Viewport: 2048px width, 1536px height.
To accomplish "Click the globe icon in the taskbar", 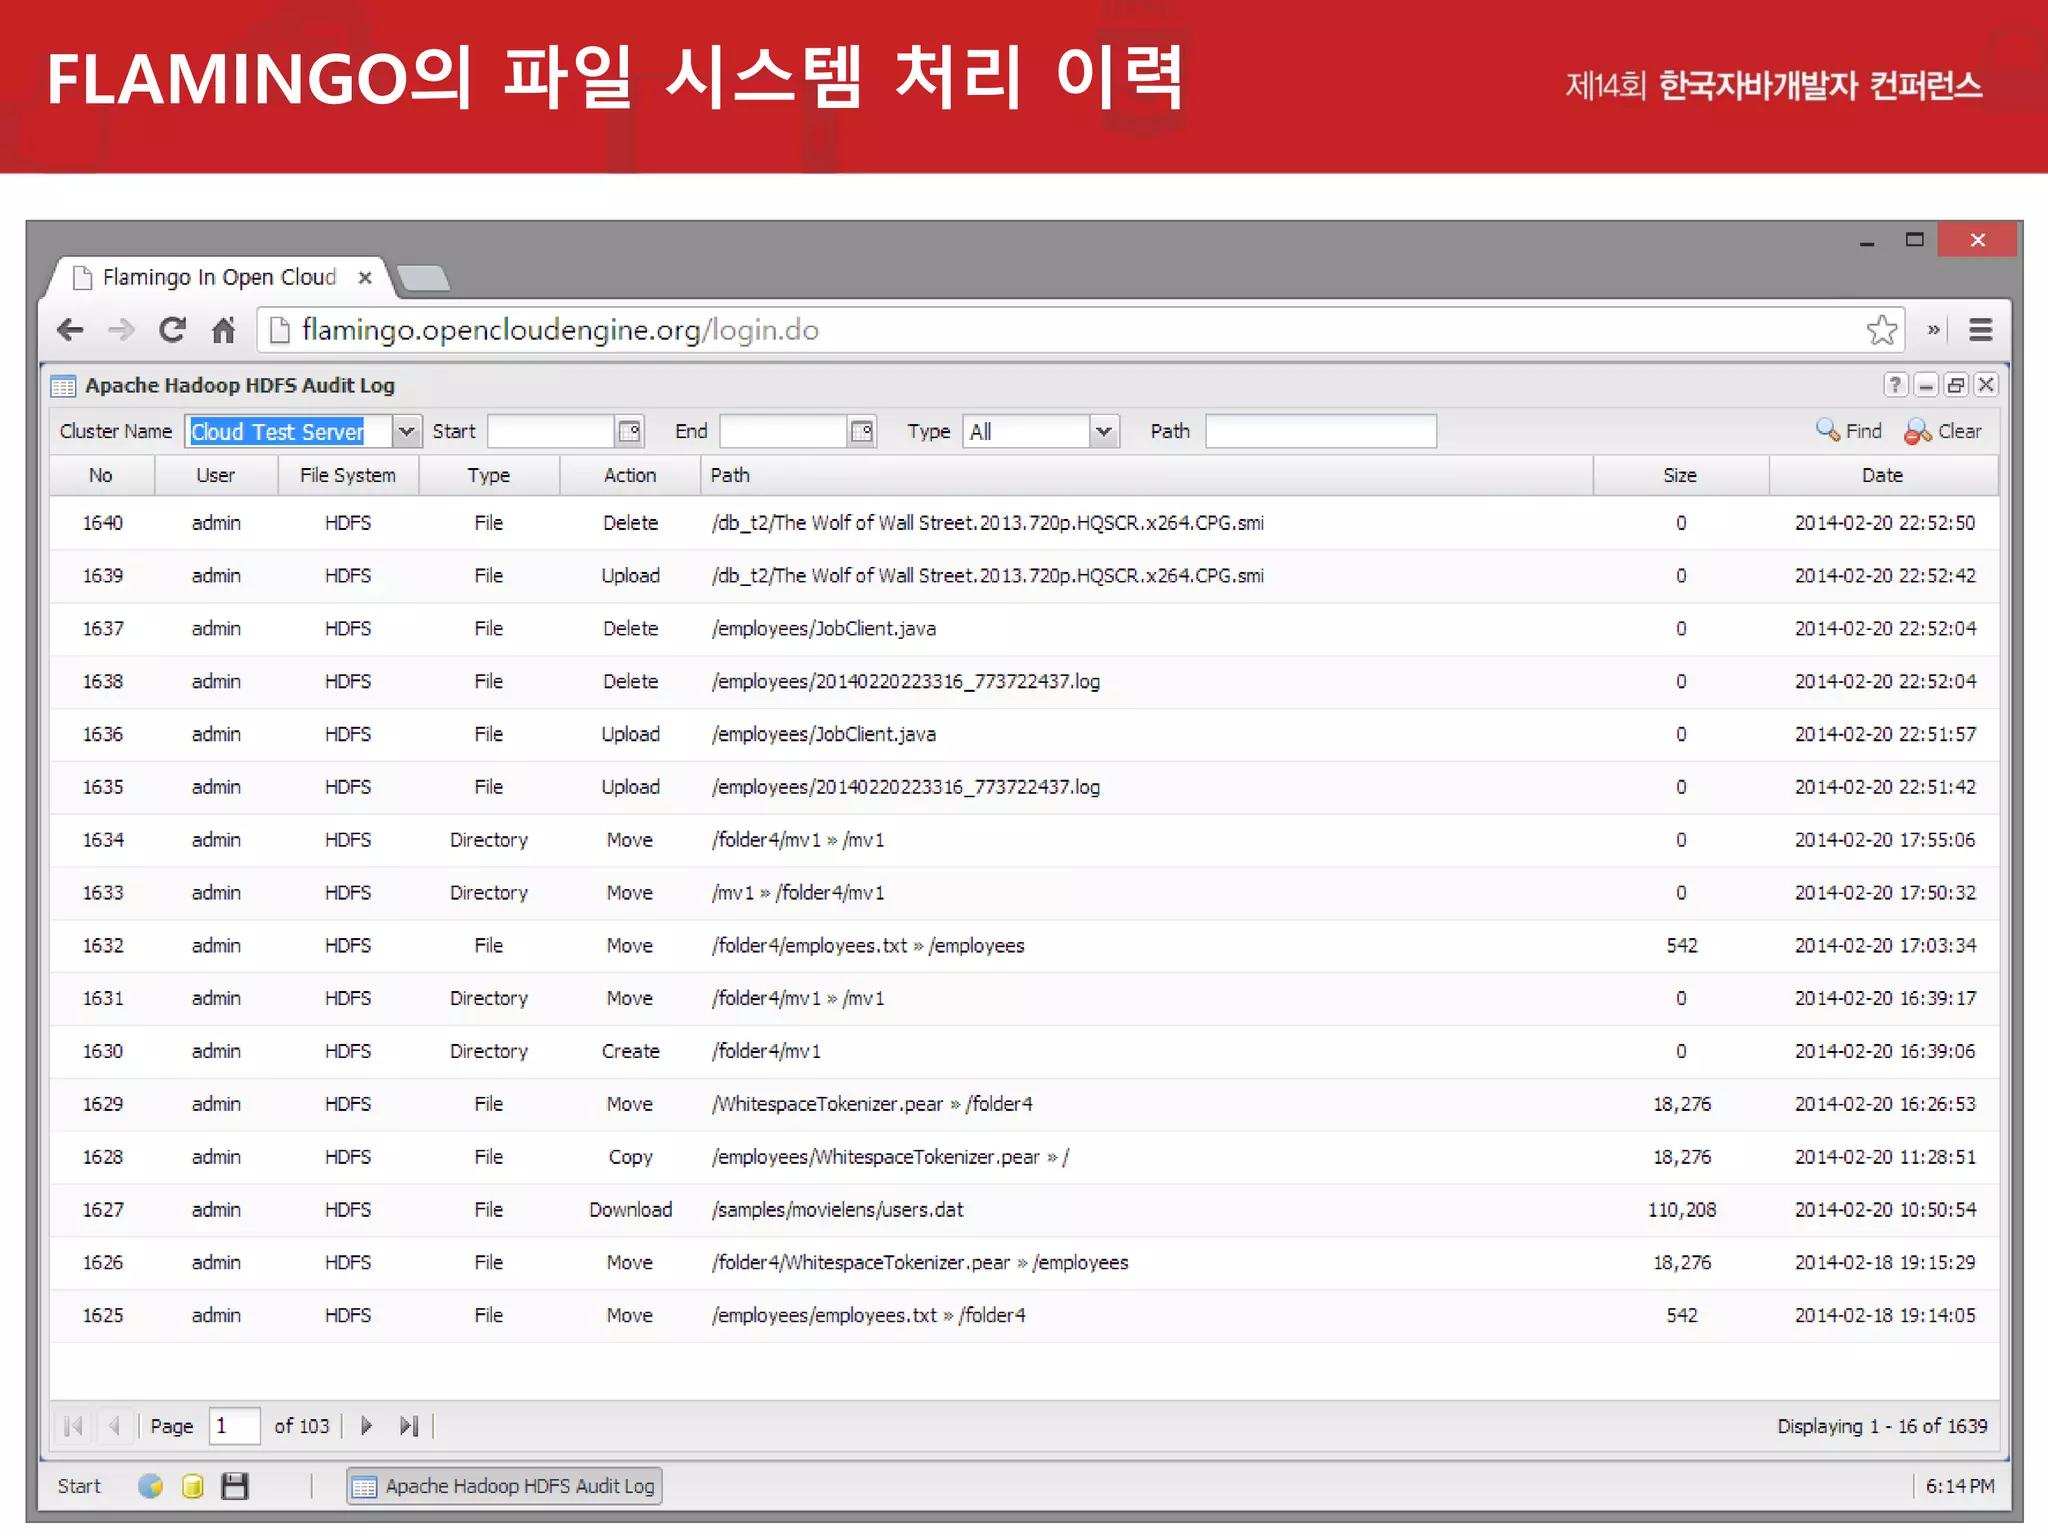I will [x=151, y=1487].
